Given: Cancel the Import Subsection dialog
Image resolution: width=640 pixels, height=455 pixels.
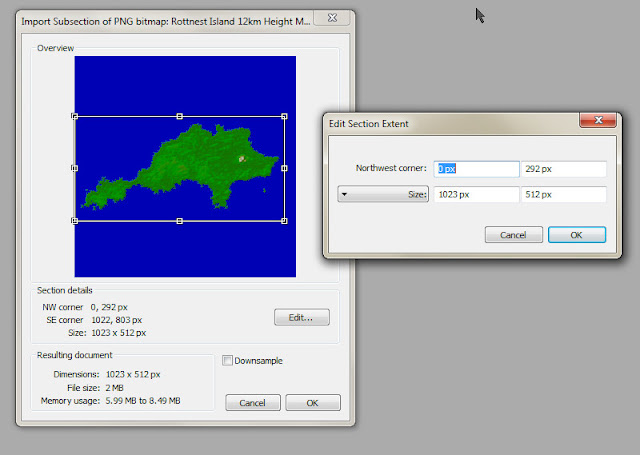Looking at the screenshot, I should 253,403.
